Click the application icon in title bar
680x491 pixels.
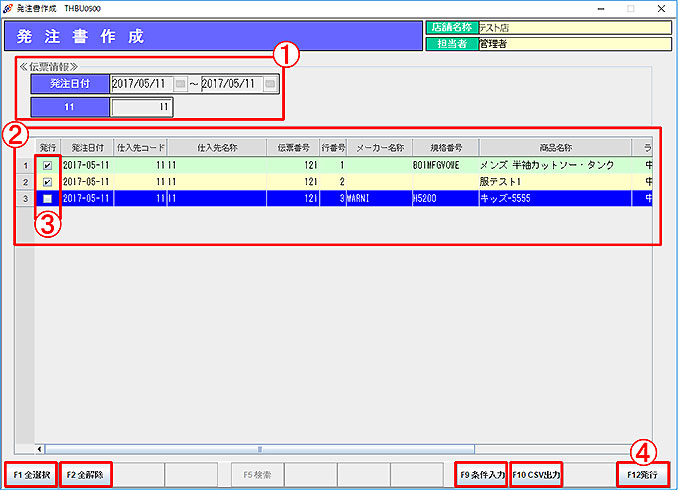click(9, 7)
